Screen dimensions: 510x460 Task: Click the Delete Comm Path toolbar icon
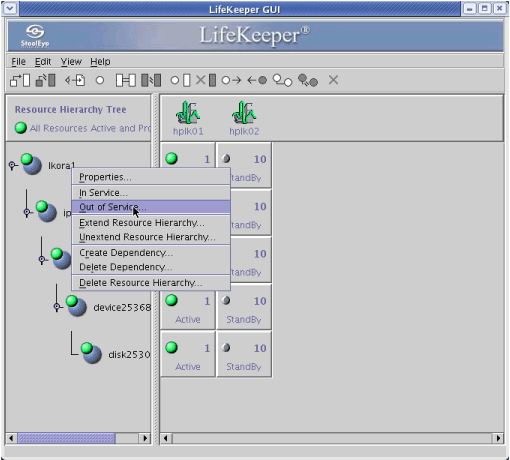tap(151, 80)
